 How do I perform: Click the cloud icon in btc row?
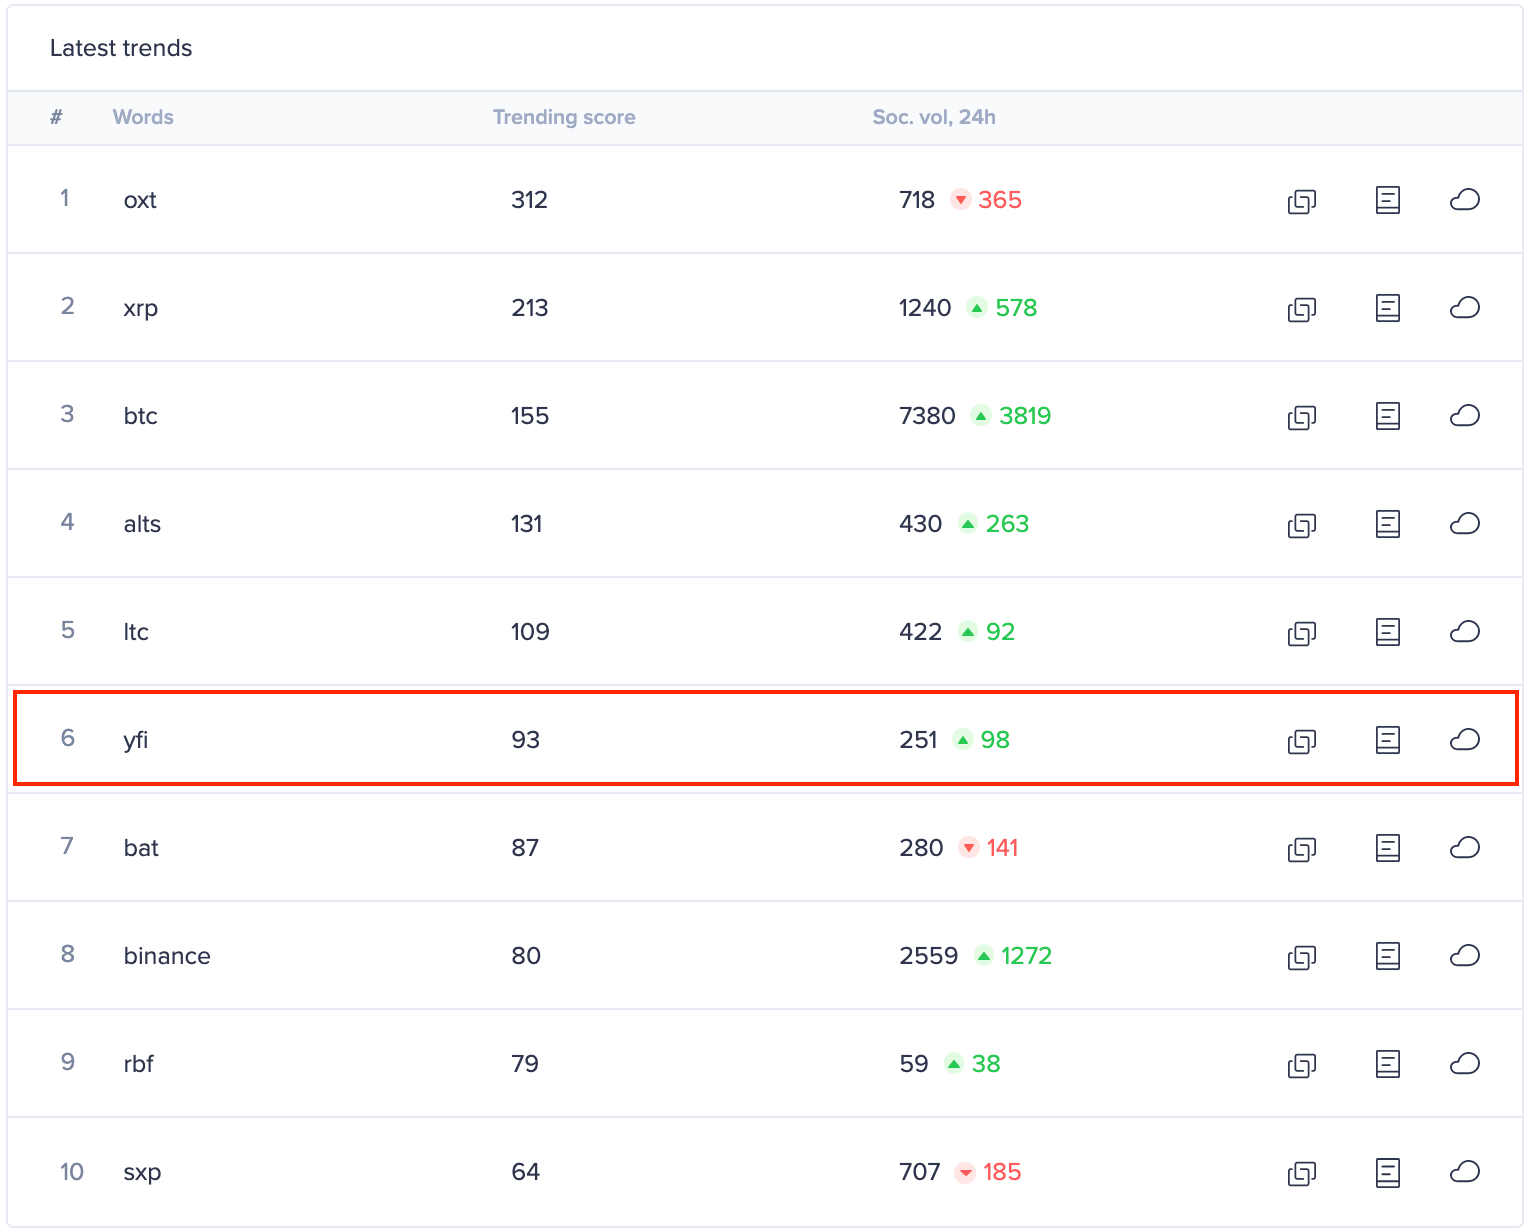point(1464,415)
